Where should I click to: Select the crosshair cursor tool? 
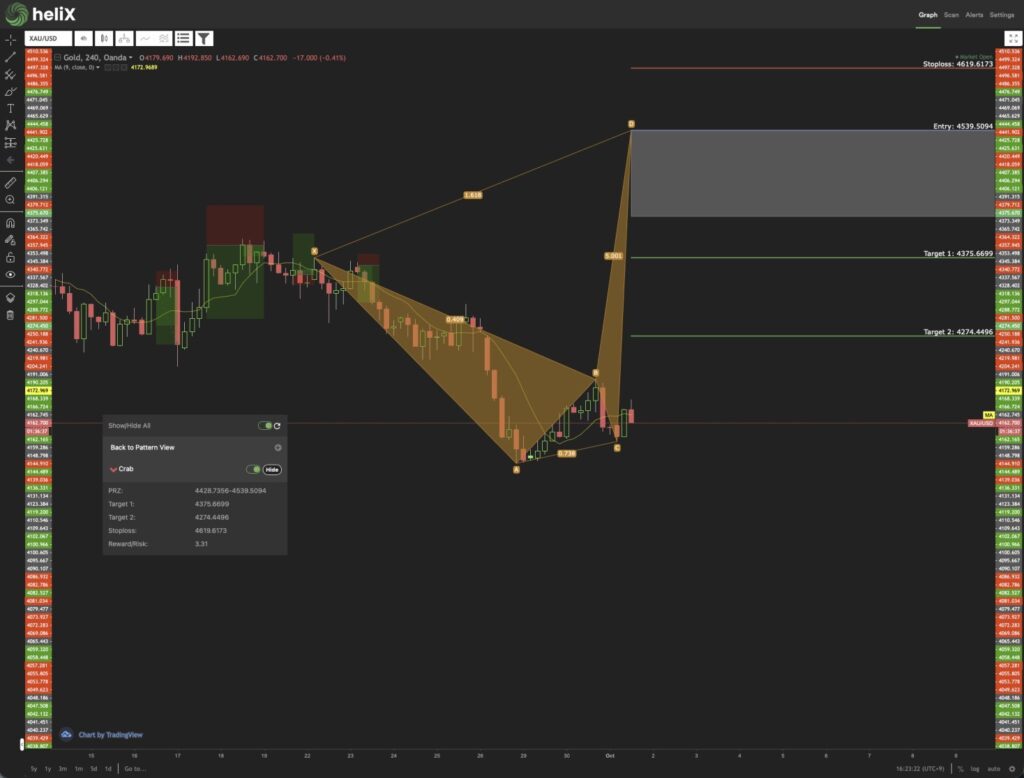click(10, 40)
